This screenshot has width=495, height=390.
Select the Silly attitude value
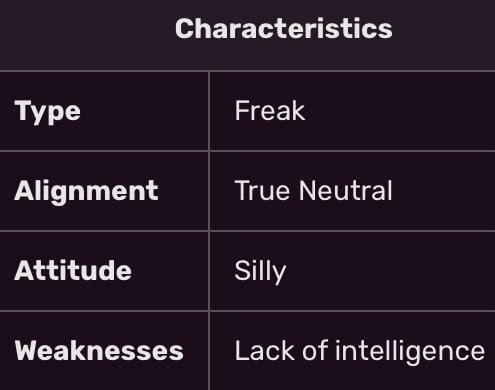(x=260, y=272)
